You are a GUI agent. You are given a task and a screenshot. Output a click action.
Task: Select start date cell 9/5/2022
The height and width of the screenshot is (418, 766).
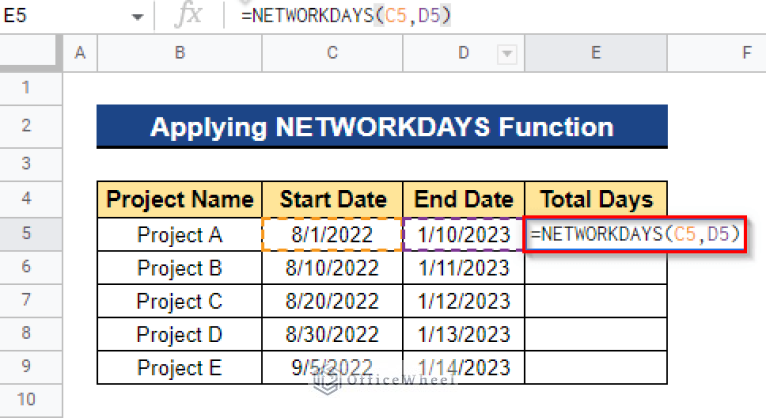(x=332, y=367)
